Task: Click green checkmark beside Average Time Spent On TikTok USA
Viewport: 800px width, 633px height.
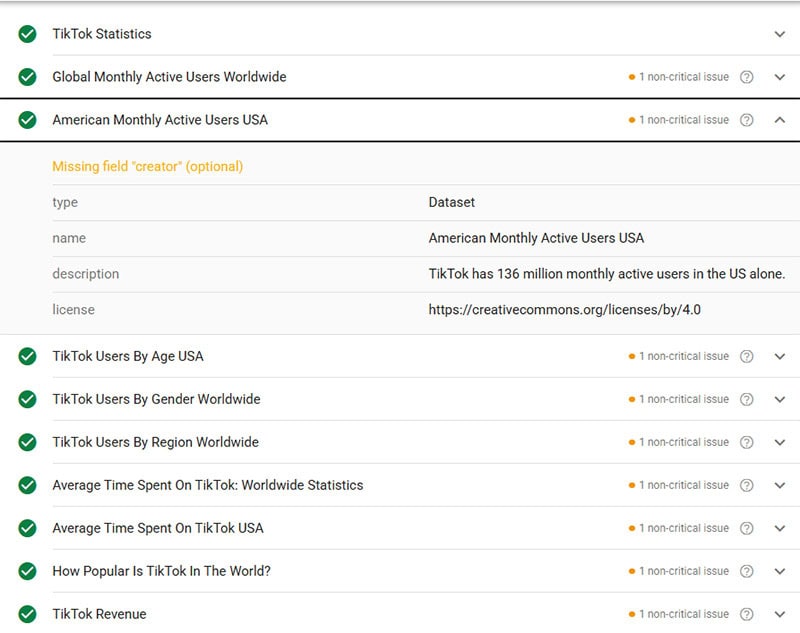Action: tap(28, 528)
